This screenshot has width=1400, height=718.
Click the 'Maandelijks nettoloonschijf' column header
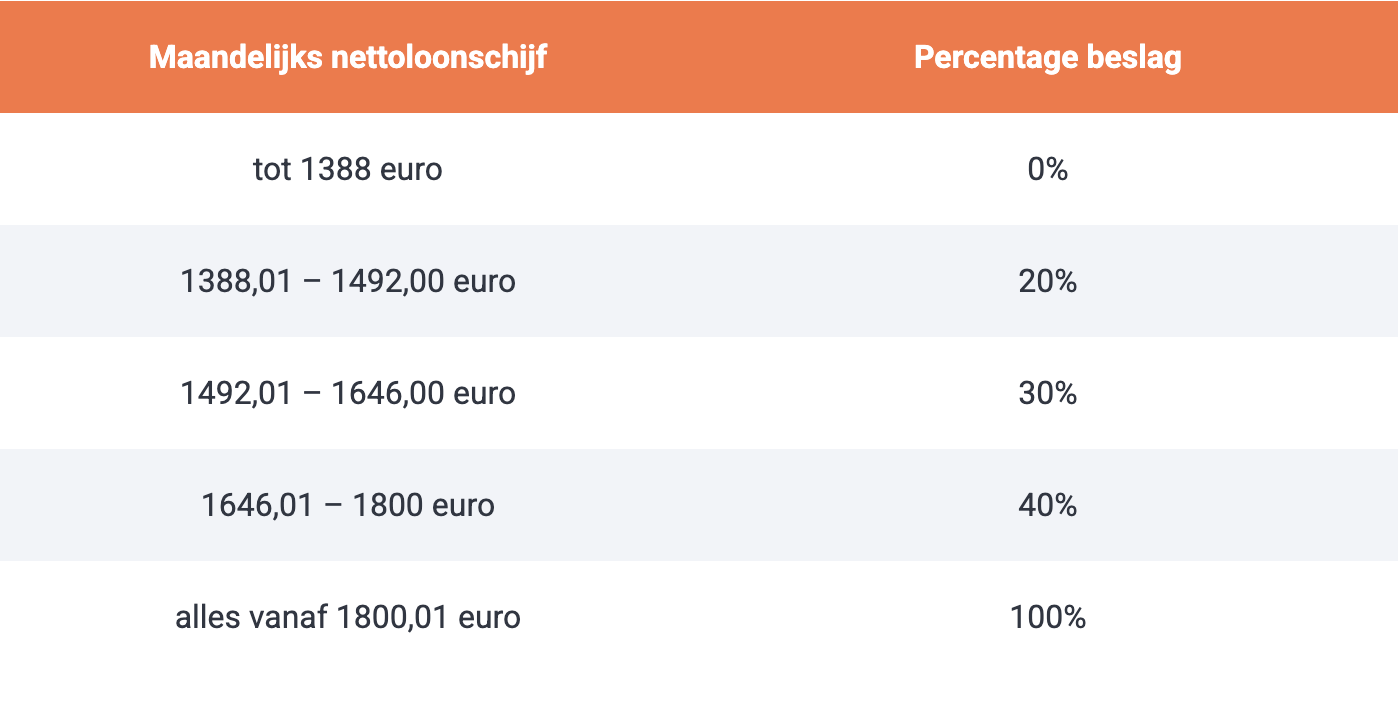click(x=348, y=57)
